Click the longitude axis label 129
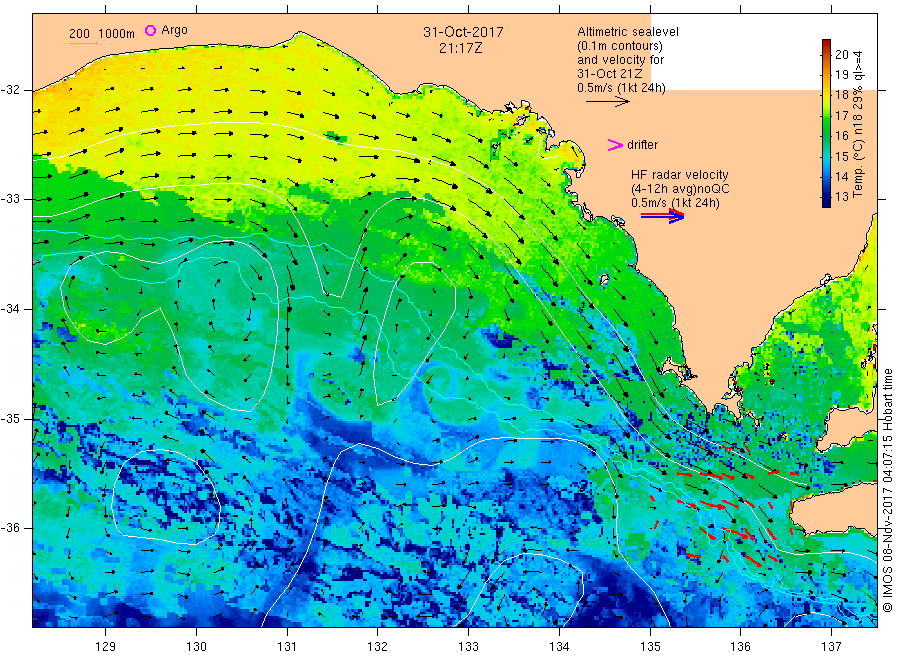Image resolution: width=900 pixels, height=660 pixels. [106, 647]
